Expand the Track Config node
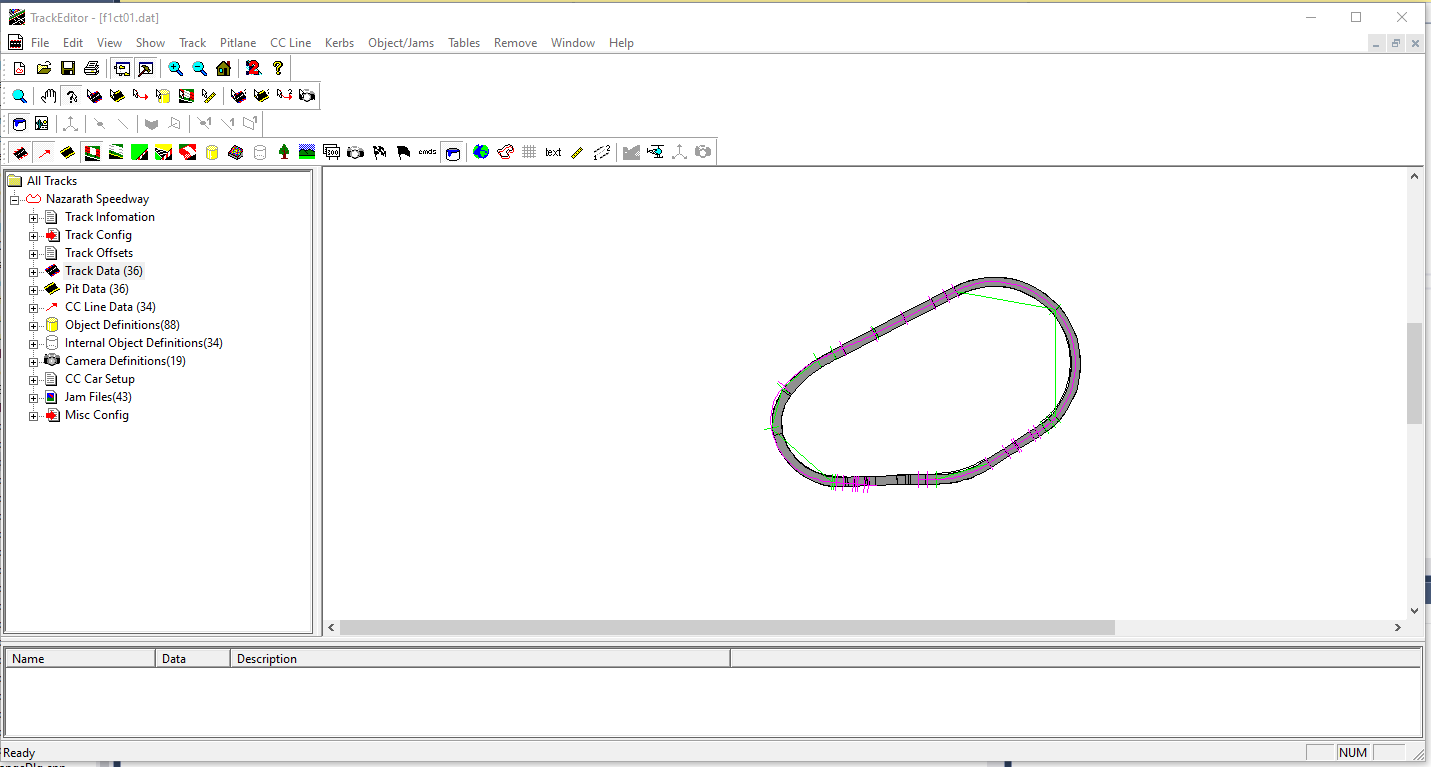The height and width of the screenshot is (767, 1431). (x=33, y=235)
